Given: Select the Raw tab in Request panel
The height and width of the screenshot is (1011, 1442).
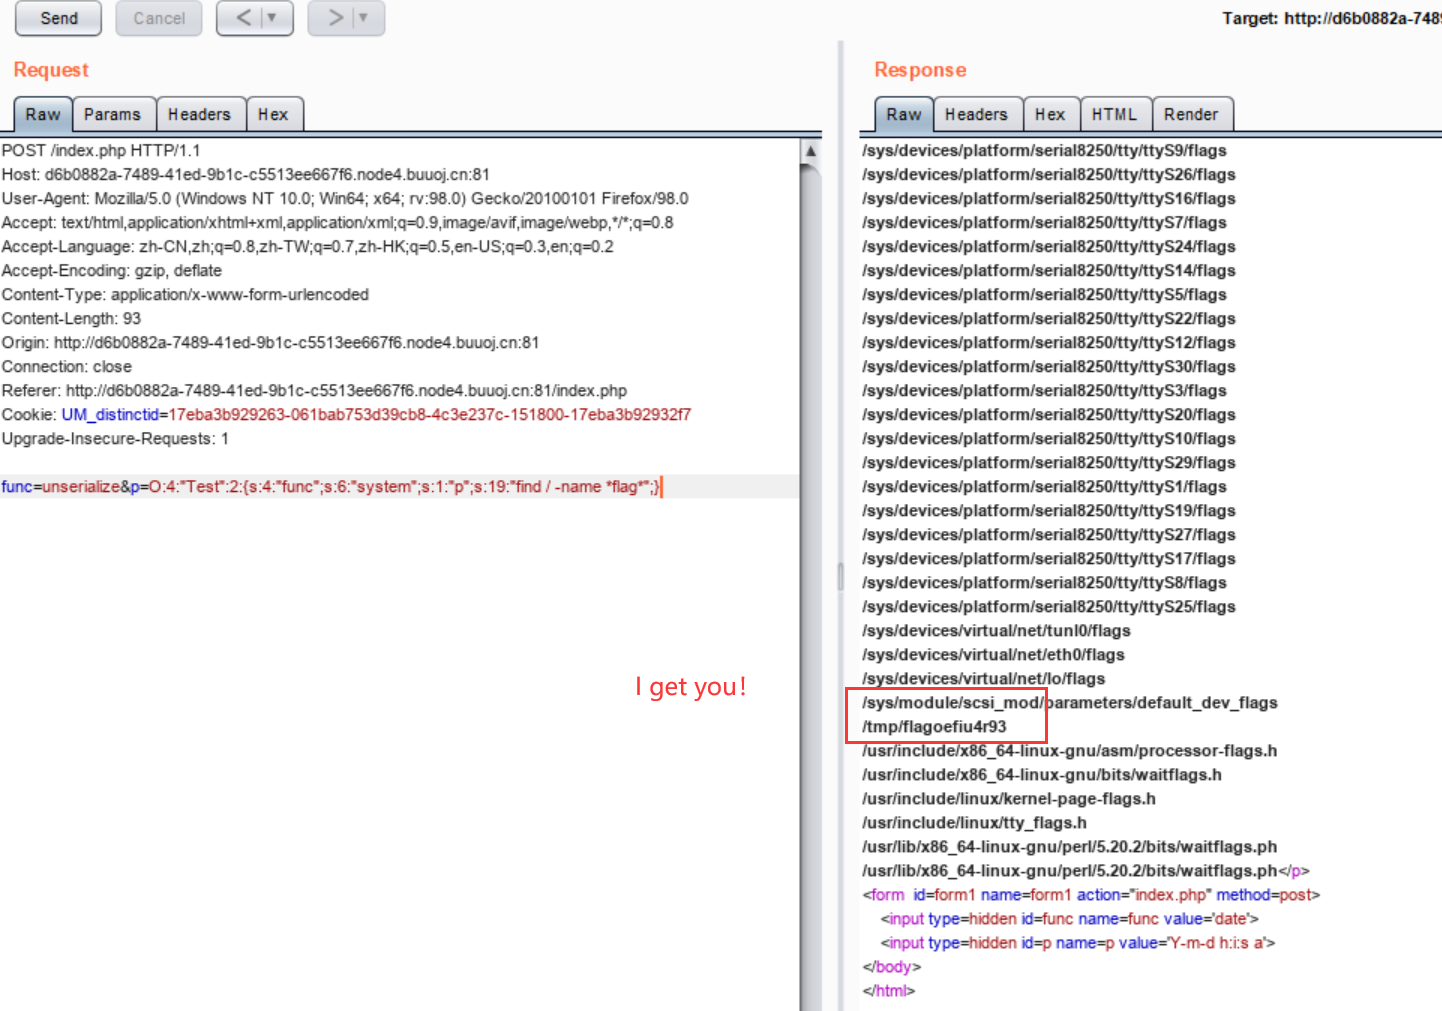Looking at the screenshot, I should pyautogui.click(x=42, y=115).
